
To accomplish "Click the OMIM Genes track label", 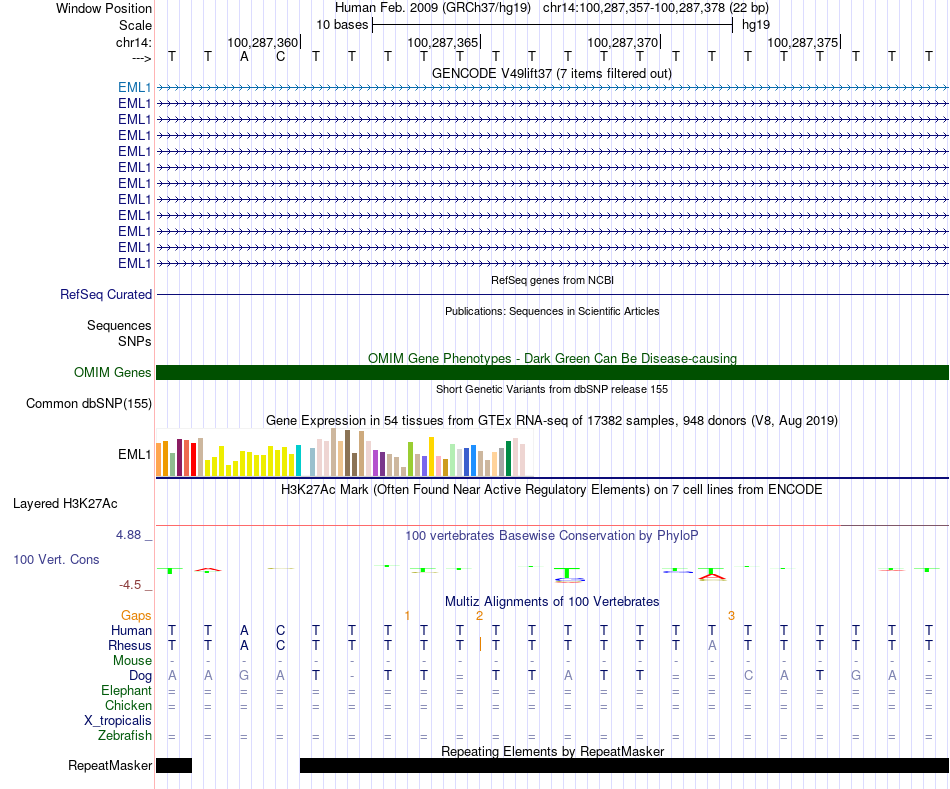I will pos(112,372).
